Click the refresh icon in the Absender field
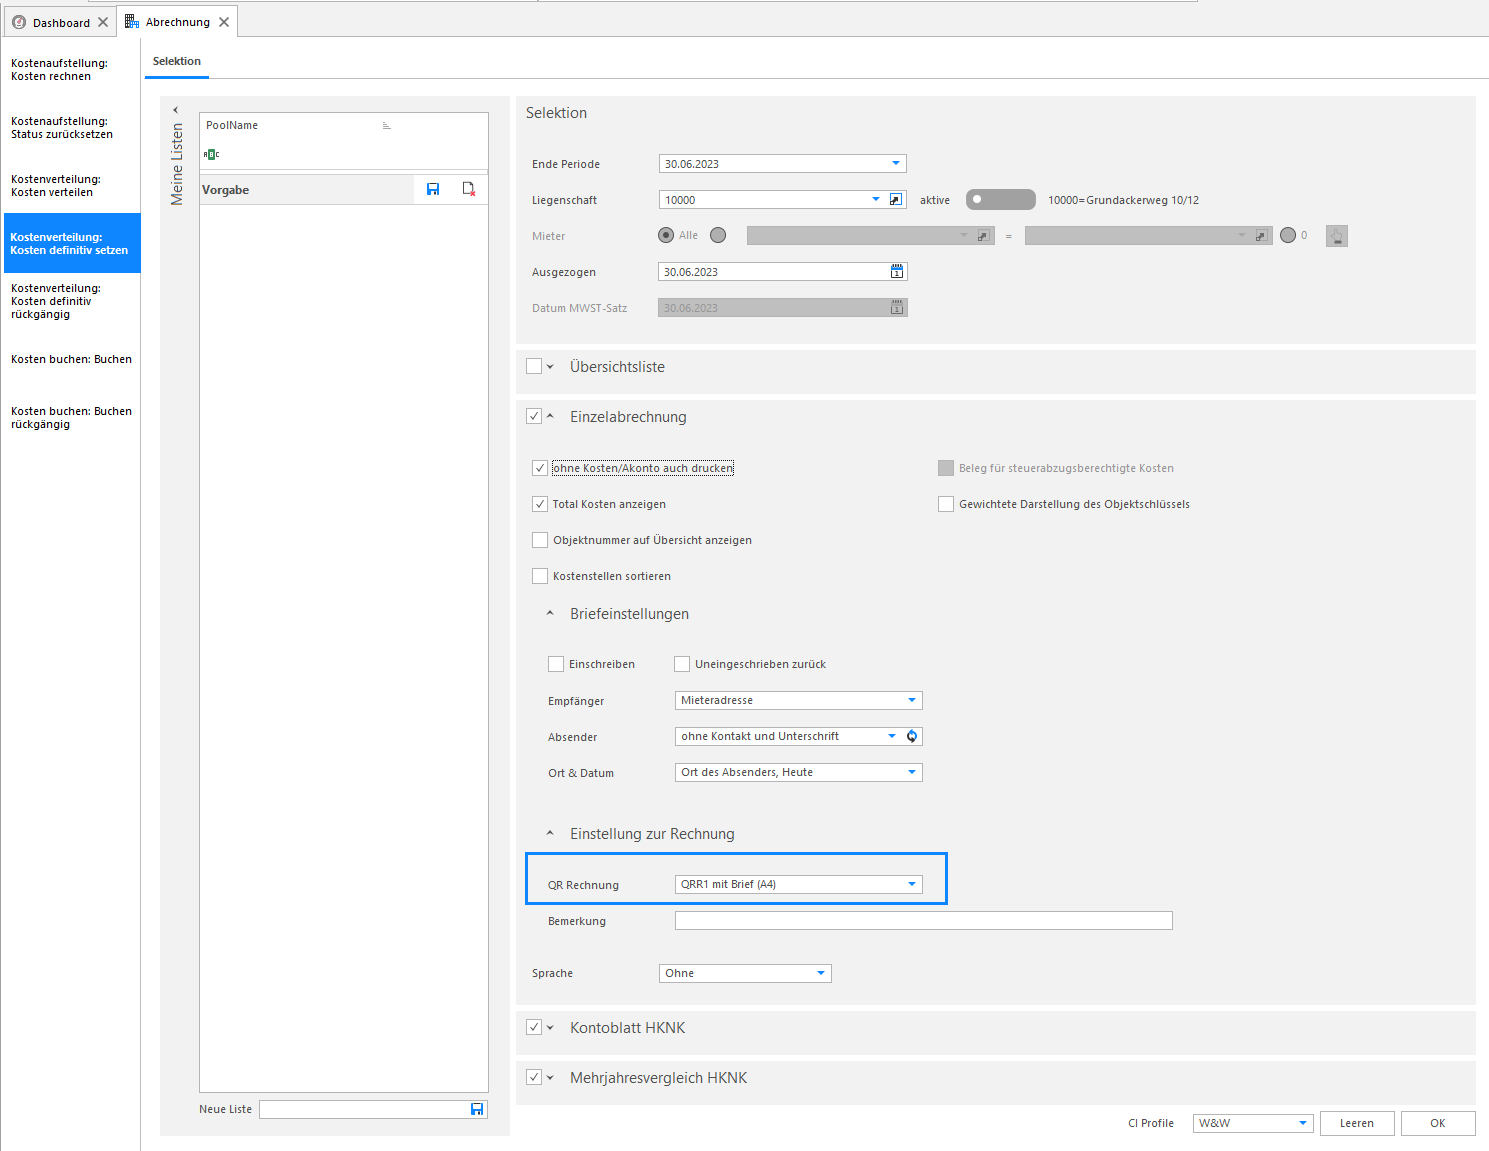The width and height of the screenshot is (1489, 1151). click(912, 736)
